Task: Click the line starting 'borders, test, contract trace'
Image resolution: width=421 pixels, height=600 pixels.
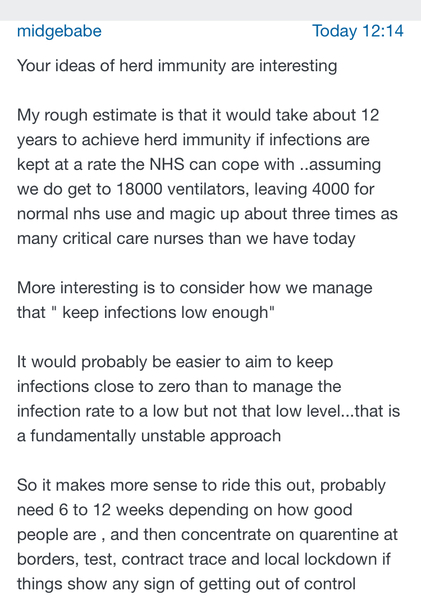Action: click(204, 559)
